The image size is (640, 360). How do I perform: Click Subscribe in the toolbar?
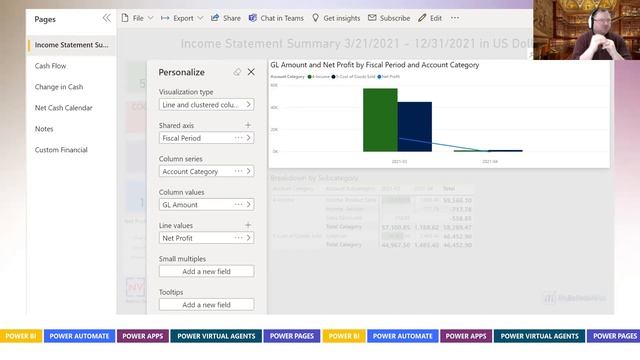point(389,18)
